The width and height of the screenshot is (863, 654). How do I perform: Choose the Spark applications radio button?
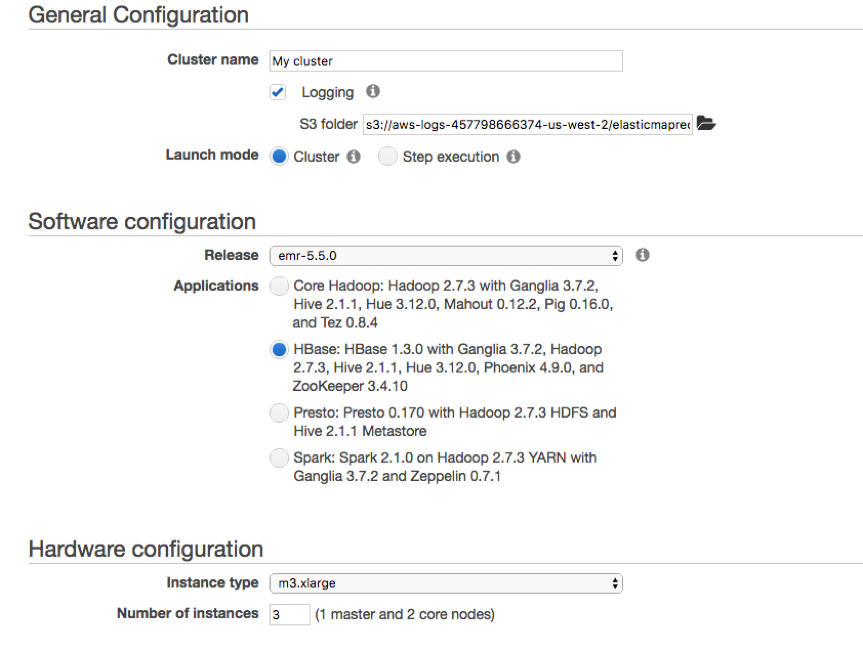[280, 458]
